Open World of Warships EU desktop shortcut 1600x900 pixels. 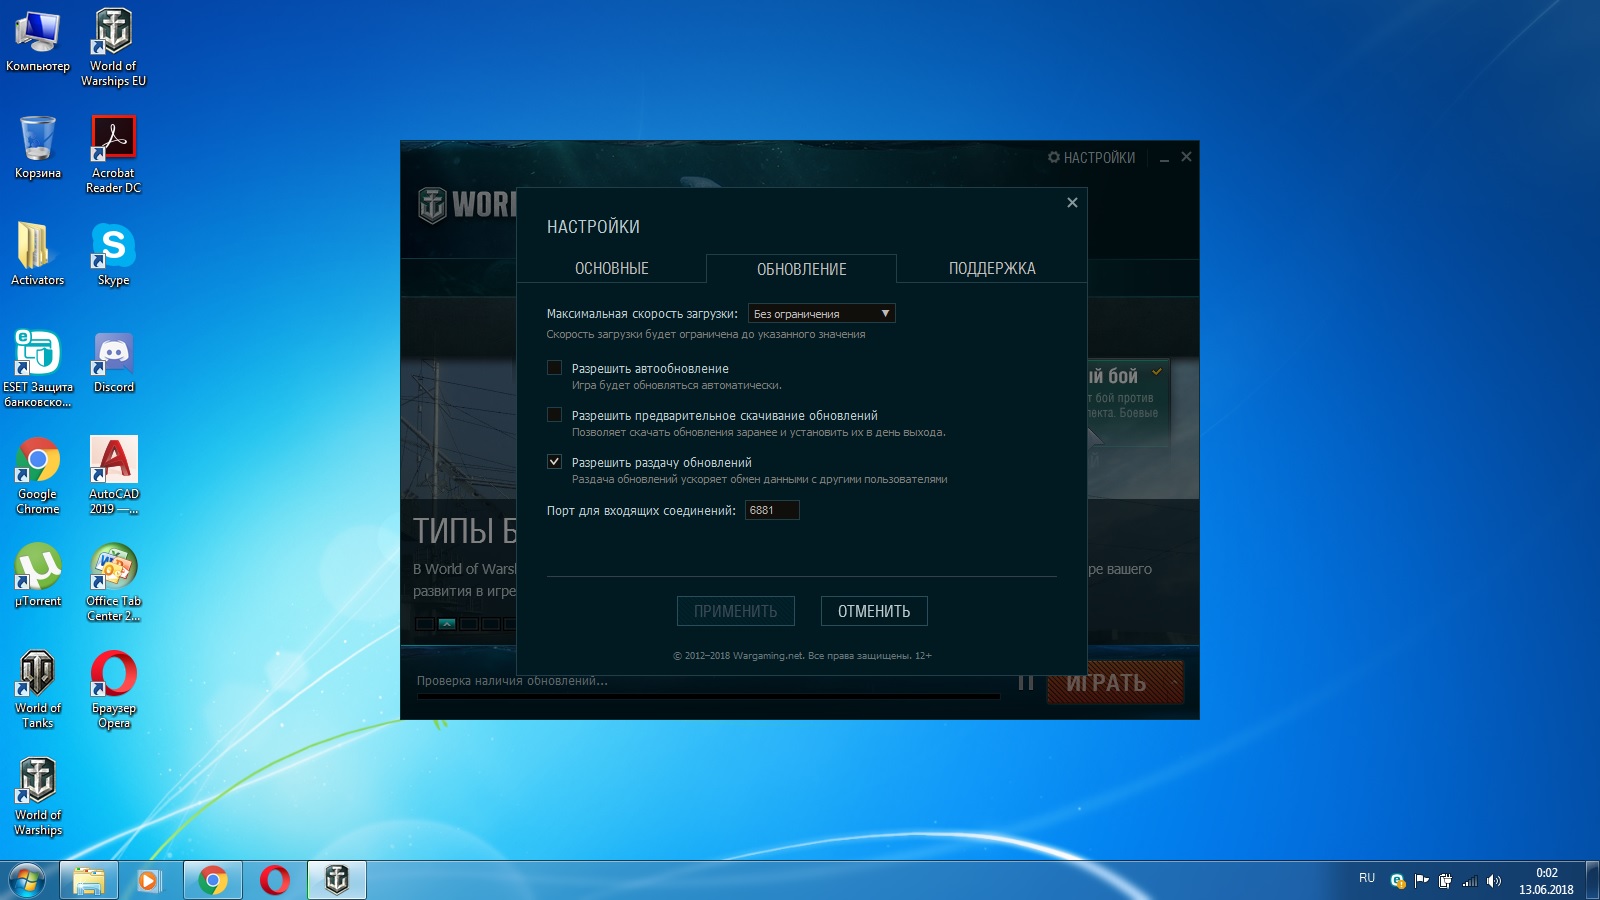(x=113, y=47)
